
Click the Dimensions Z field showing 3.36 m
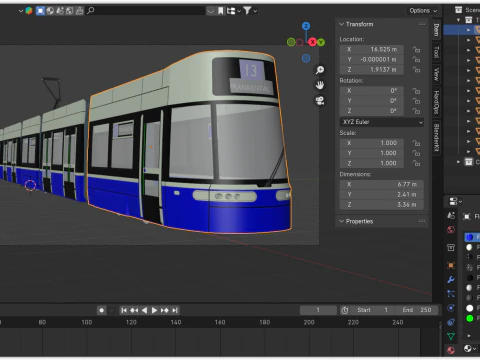point(382,205)
